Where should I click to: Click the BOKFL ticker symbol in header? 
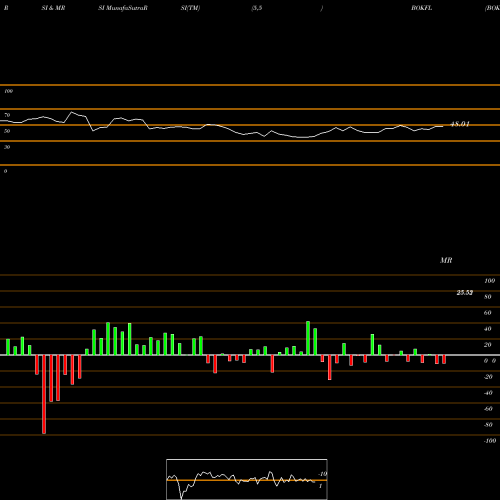(x=422, y=8)
